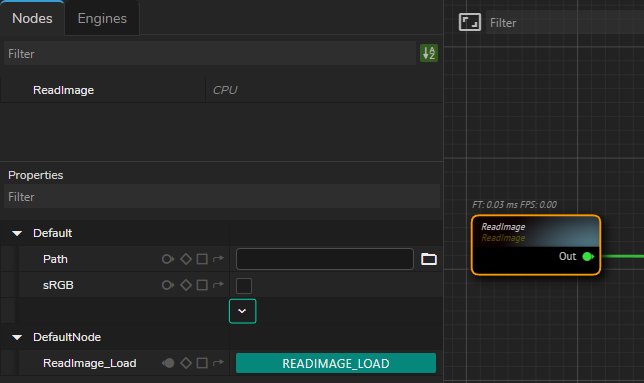Click the ReadImage_Load row pin circle icon
This screenshot has width=644, height=383.
(168, 363)
